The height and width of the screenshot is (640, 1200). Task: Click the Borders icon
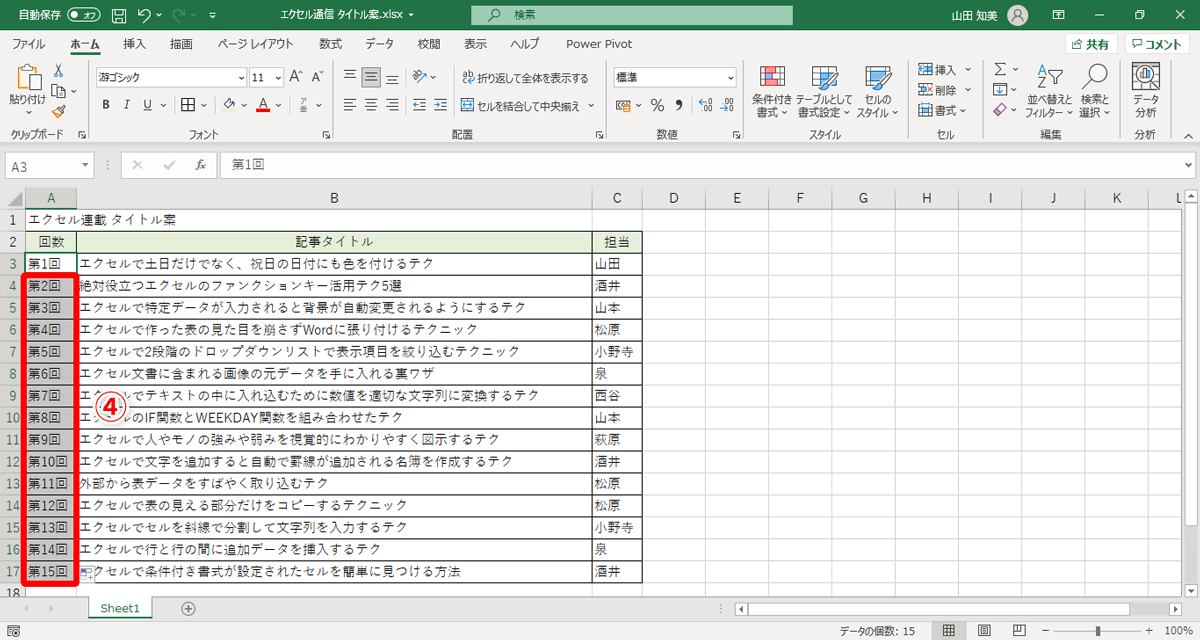pos(188,104)
